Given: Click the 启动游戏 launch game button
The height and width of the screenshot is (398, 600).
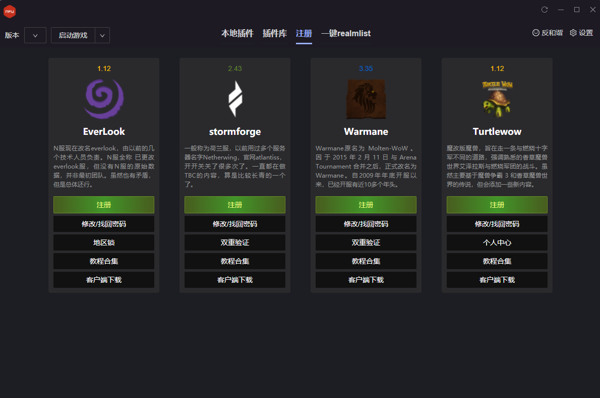Looking at the screenshot, I should click(x=73, y=35).
